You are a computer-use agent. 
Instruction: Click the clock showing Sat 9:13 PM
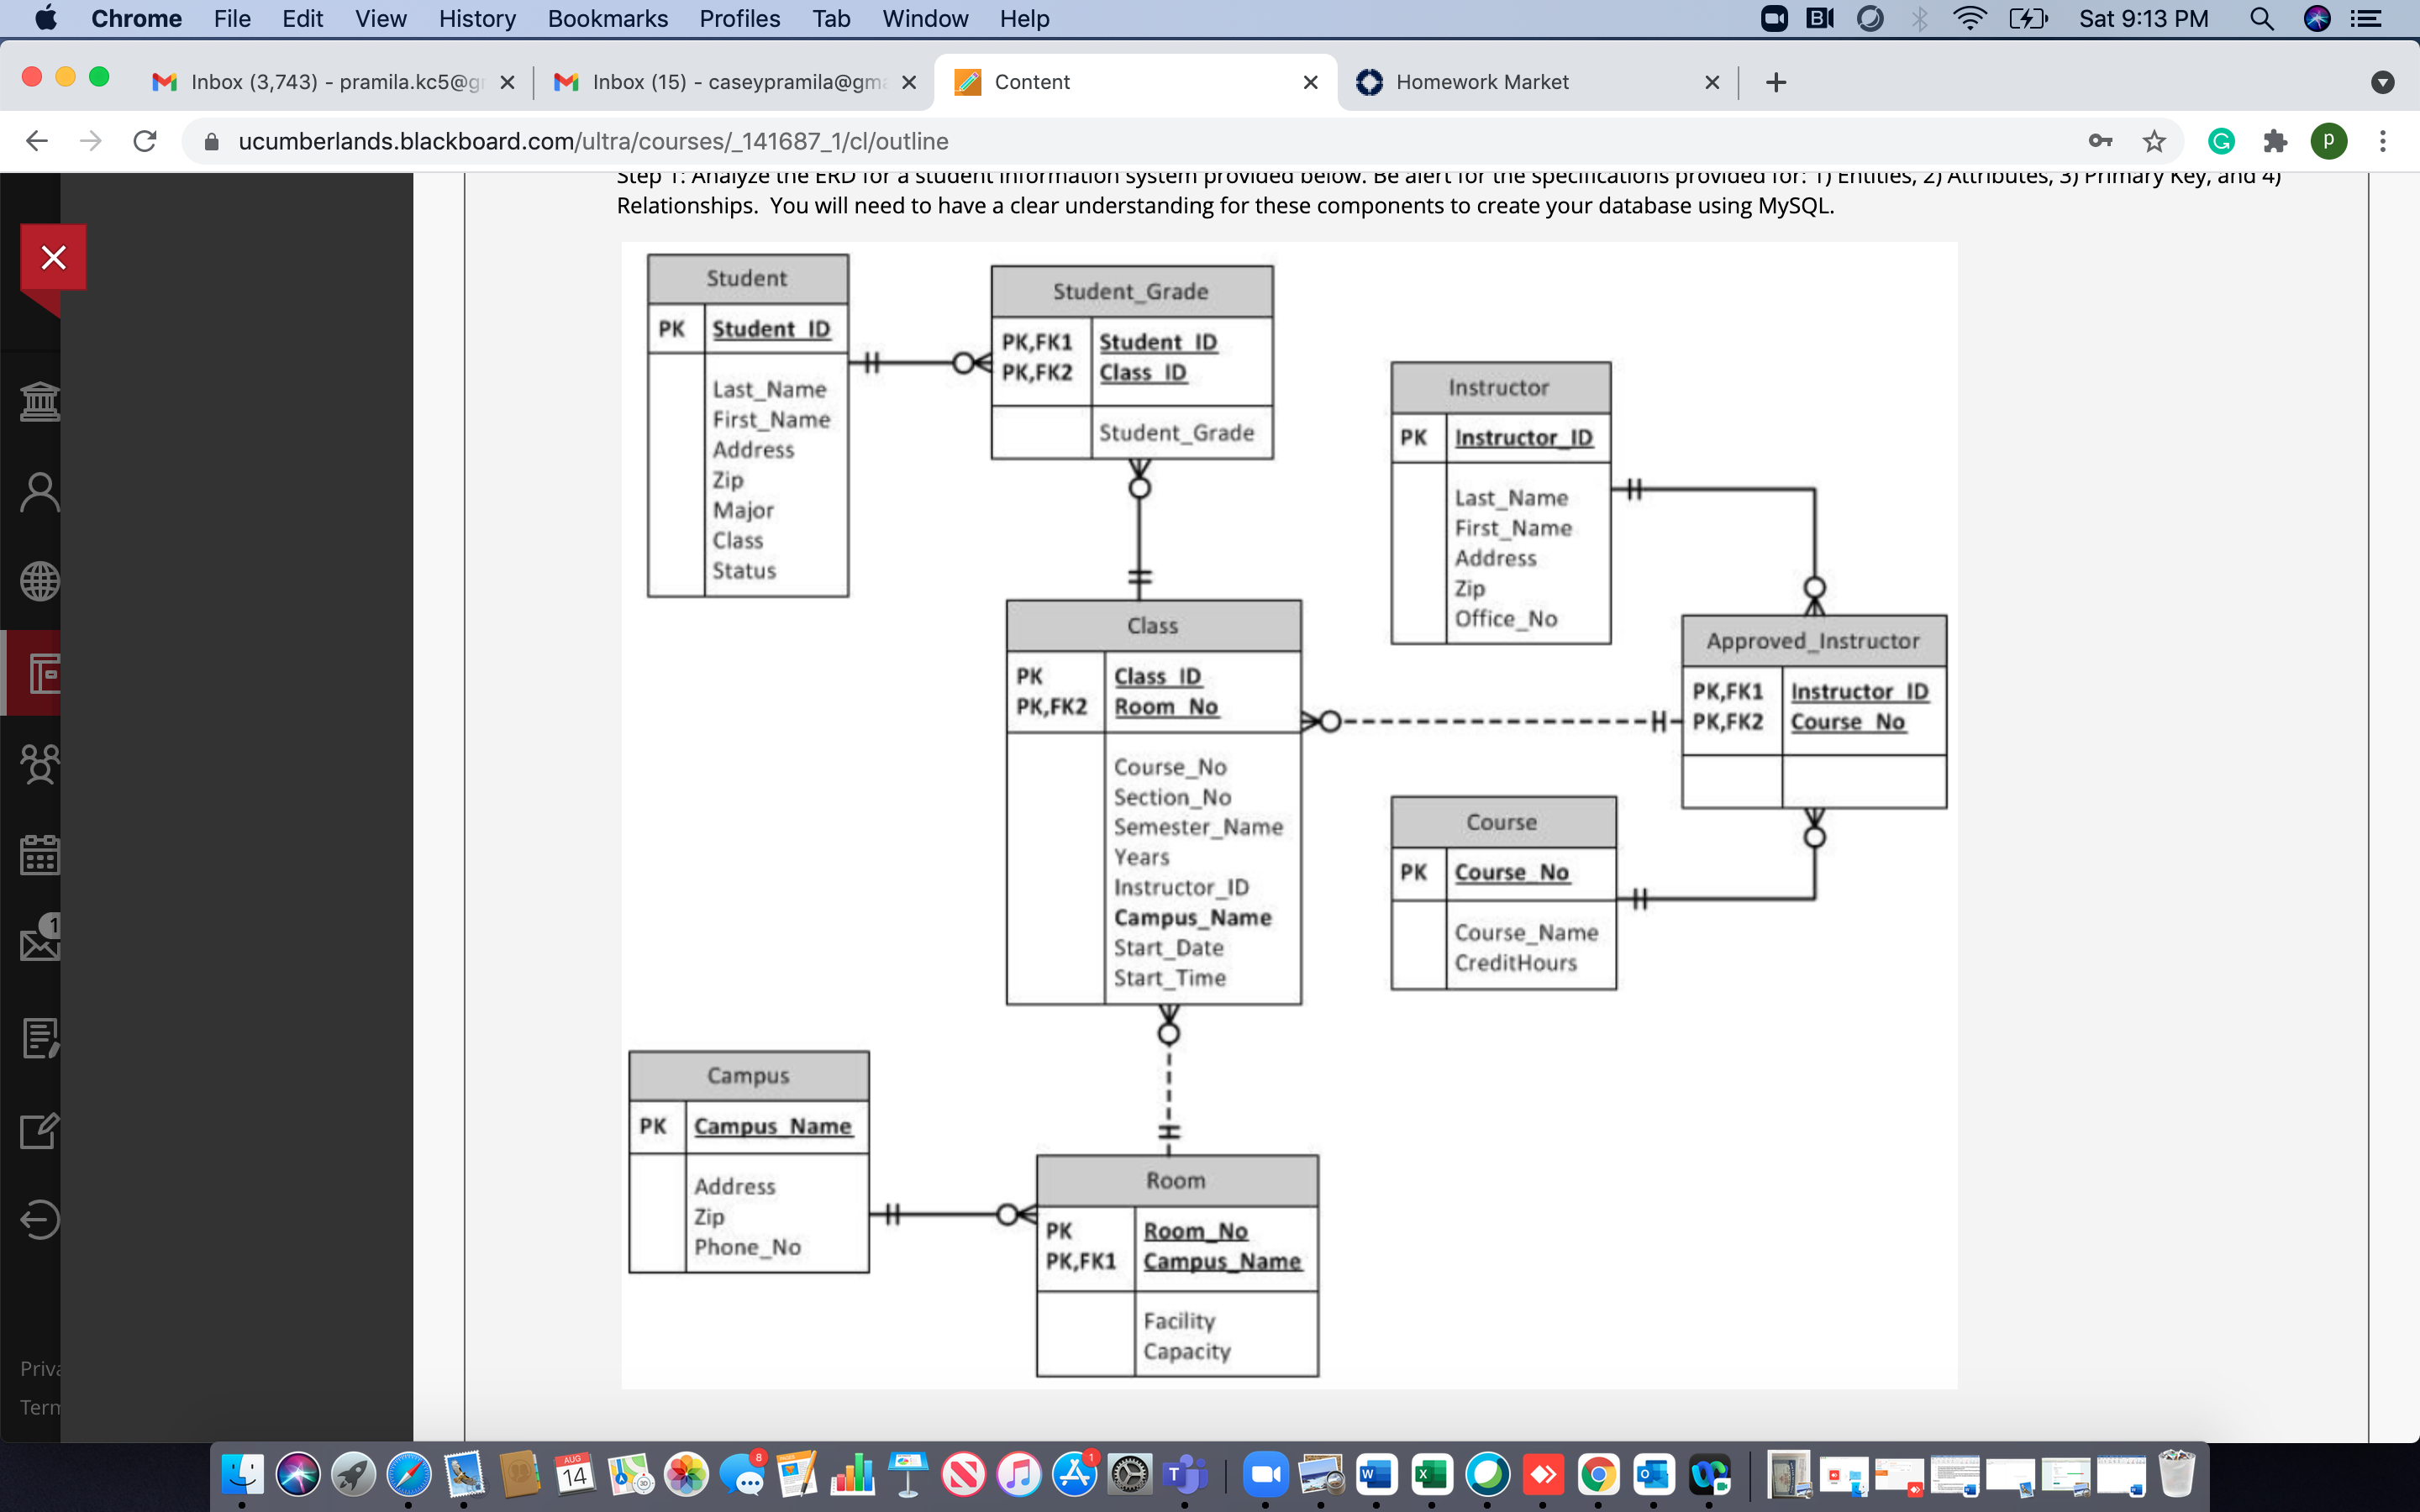point(2143,18)
